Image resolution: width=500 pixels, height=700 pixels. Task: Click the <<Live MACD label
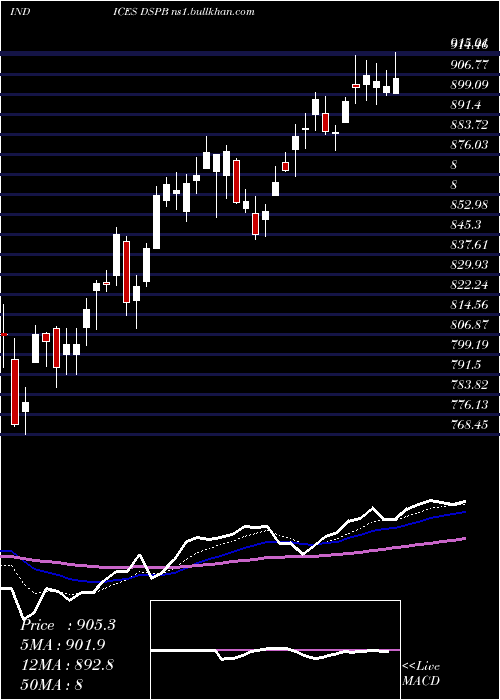point(421,673)
